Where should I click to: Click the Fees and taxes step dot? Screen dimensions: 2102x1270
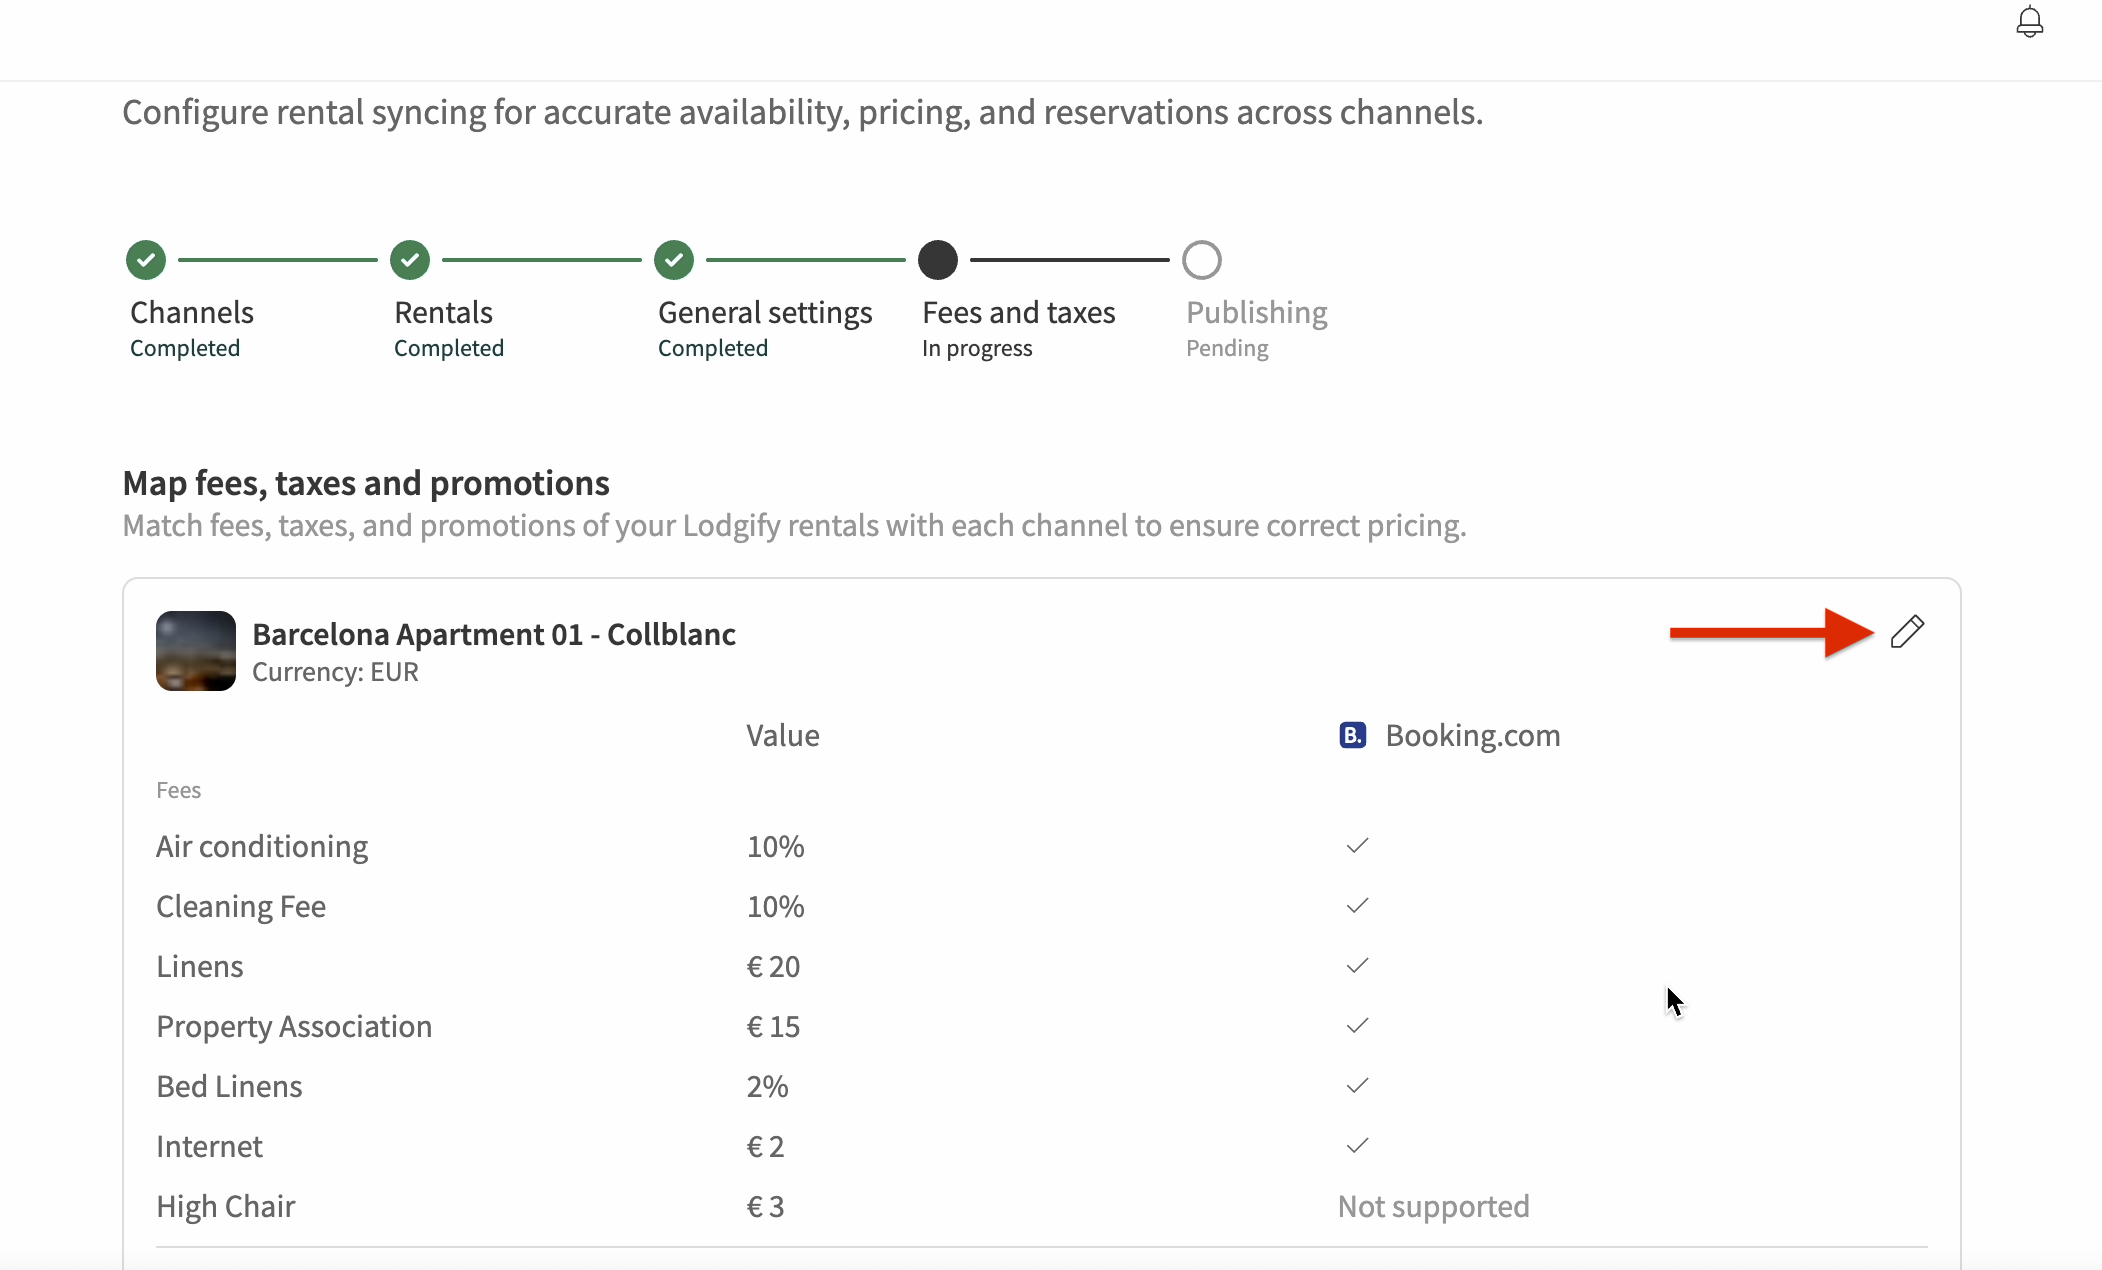938,260
